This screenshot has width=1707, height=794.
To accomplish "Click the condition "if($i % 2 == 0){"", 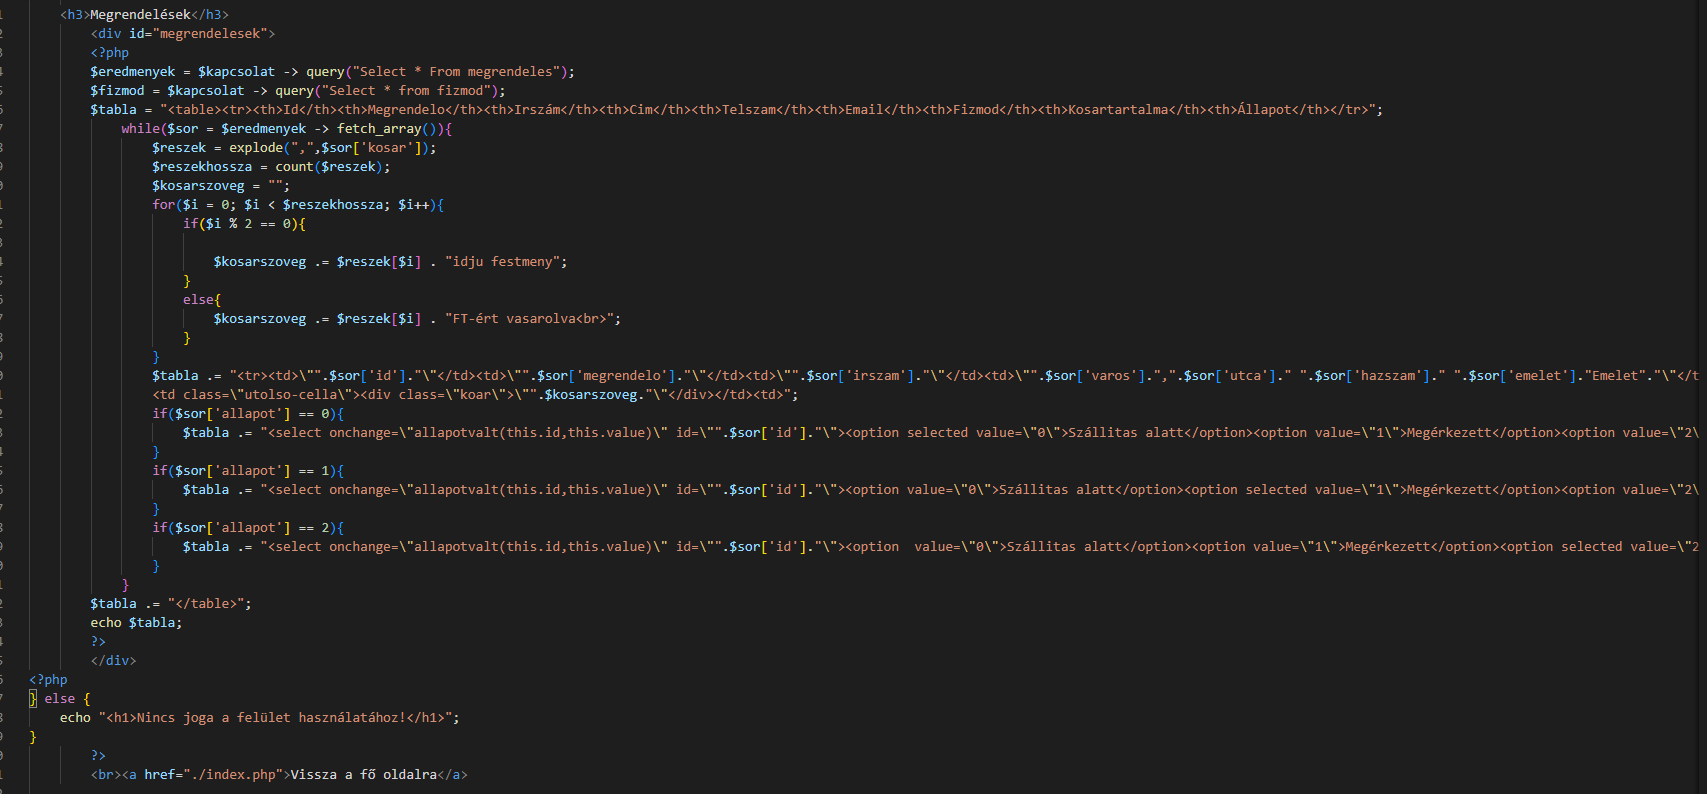I will pos(244,224).
